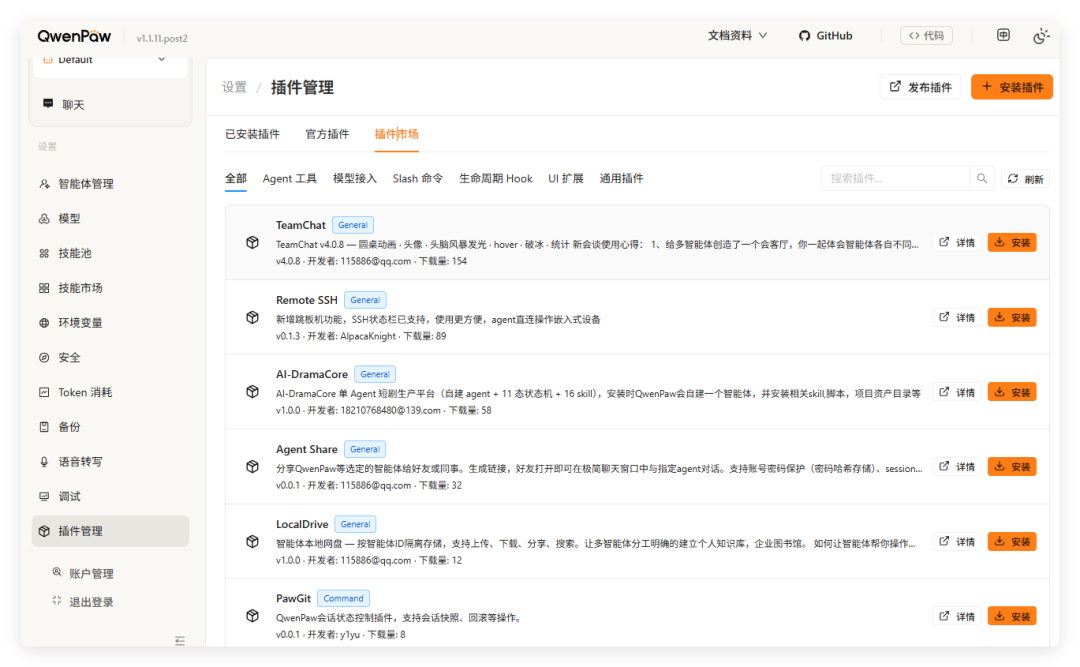Open 详情 for PawGit plugin
Viewport: 1080px width, 667px height.
pyautogui.click(x=957, y=617)
